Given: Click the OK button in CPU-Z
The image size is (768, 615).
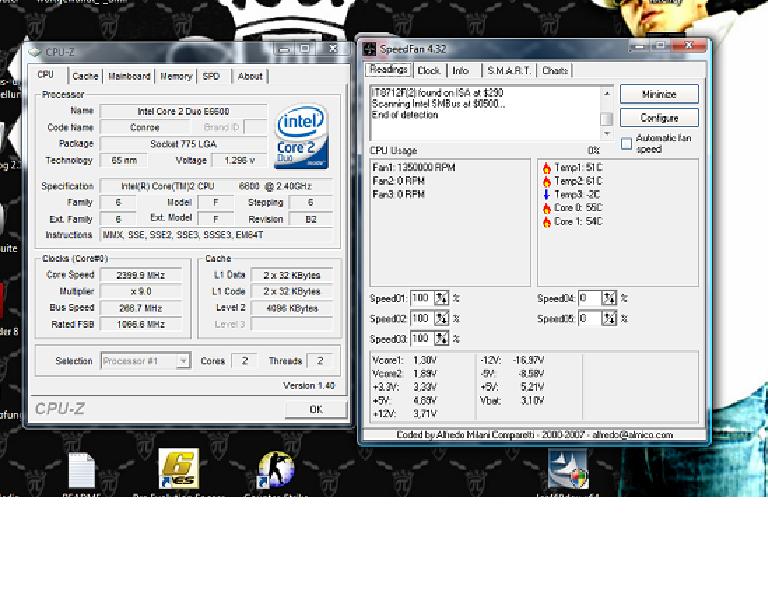Looking at the screenshot, I should 316,409.
